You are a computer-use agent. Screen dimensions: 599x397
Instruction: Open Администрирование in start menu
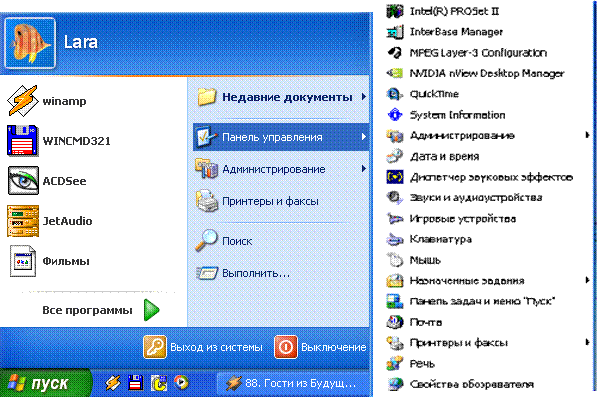pyautogui.click(x=281, y=169)
